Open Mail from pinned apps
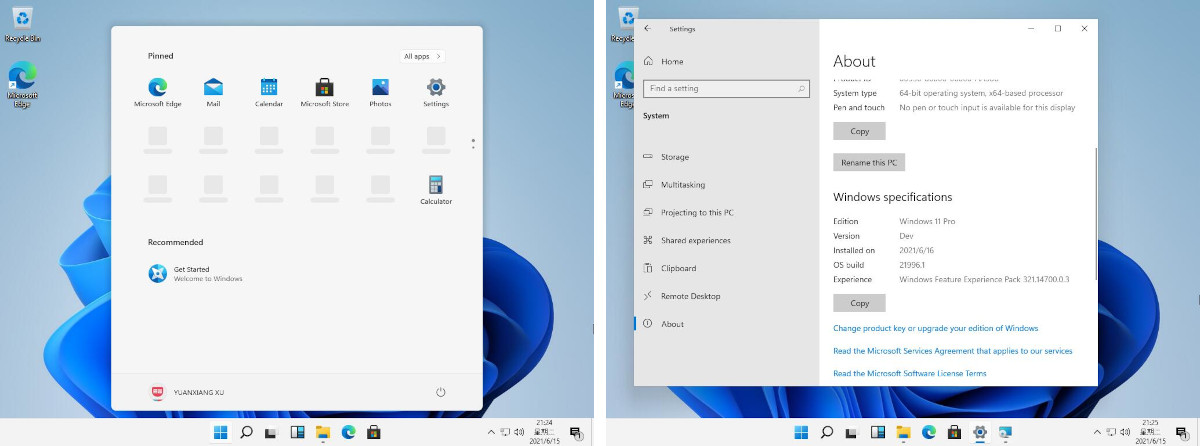This screenshot has width=1200, height=446. [213, 92]
